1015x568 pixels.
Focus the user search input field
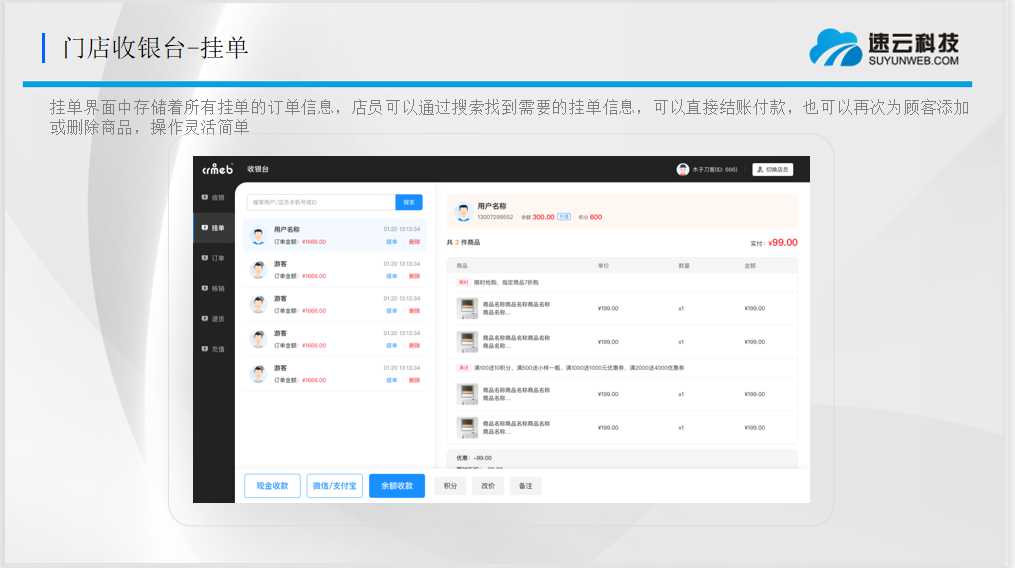pyautogui.click(x=320, y=202)
